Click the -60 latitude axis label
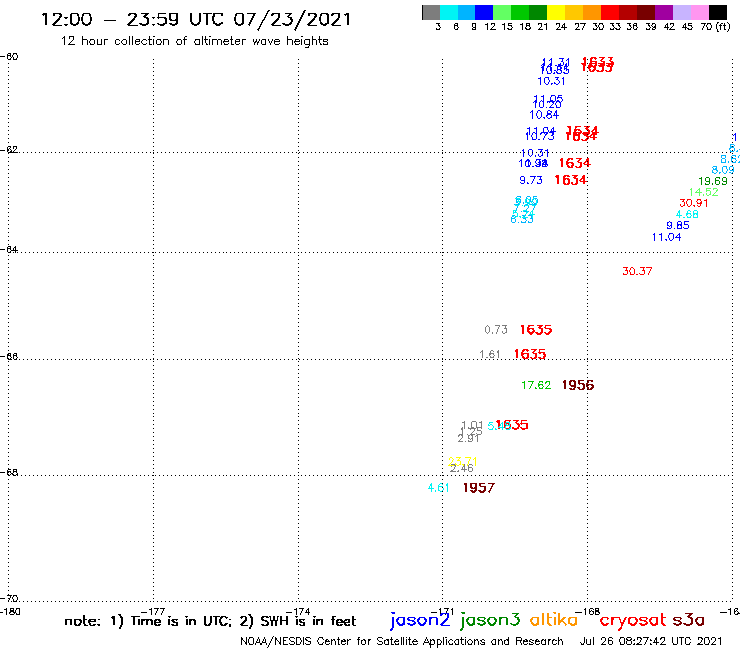This screenshot has width=740, height=650. tap(9, 57)
